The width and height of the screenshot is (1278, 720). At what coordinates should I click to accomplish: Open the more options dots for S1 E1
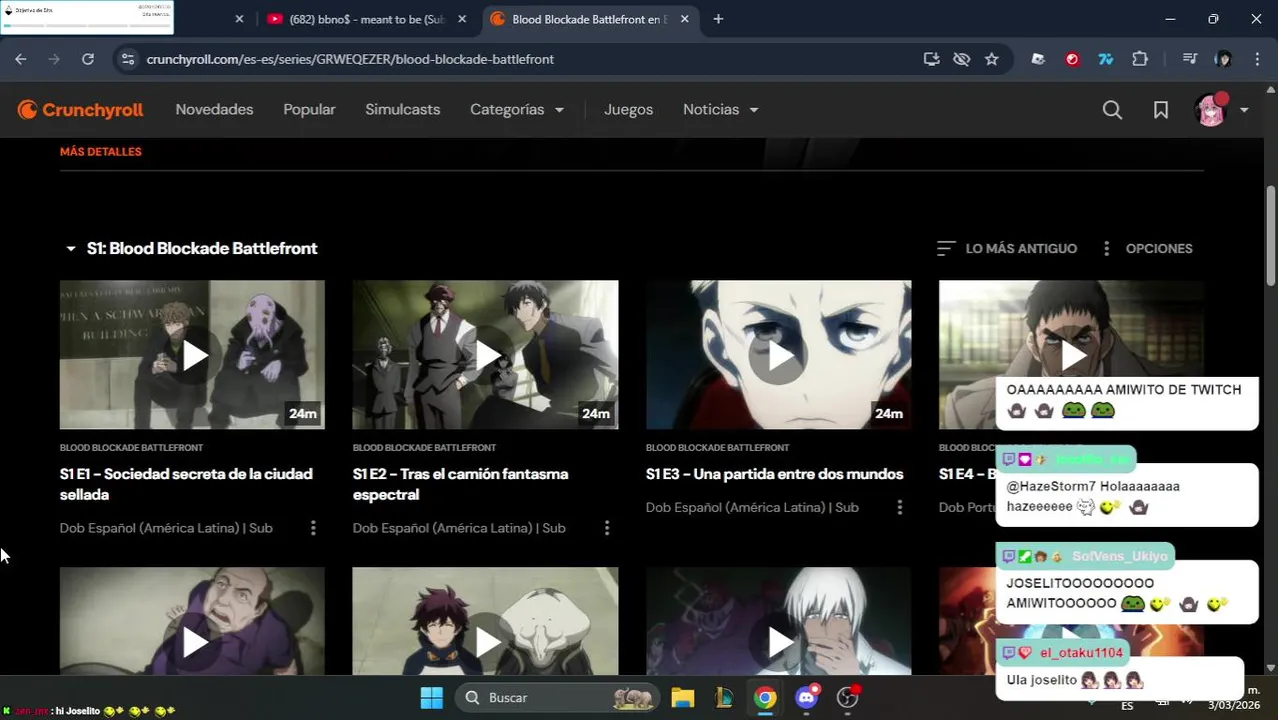tap(313, 528)
